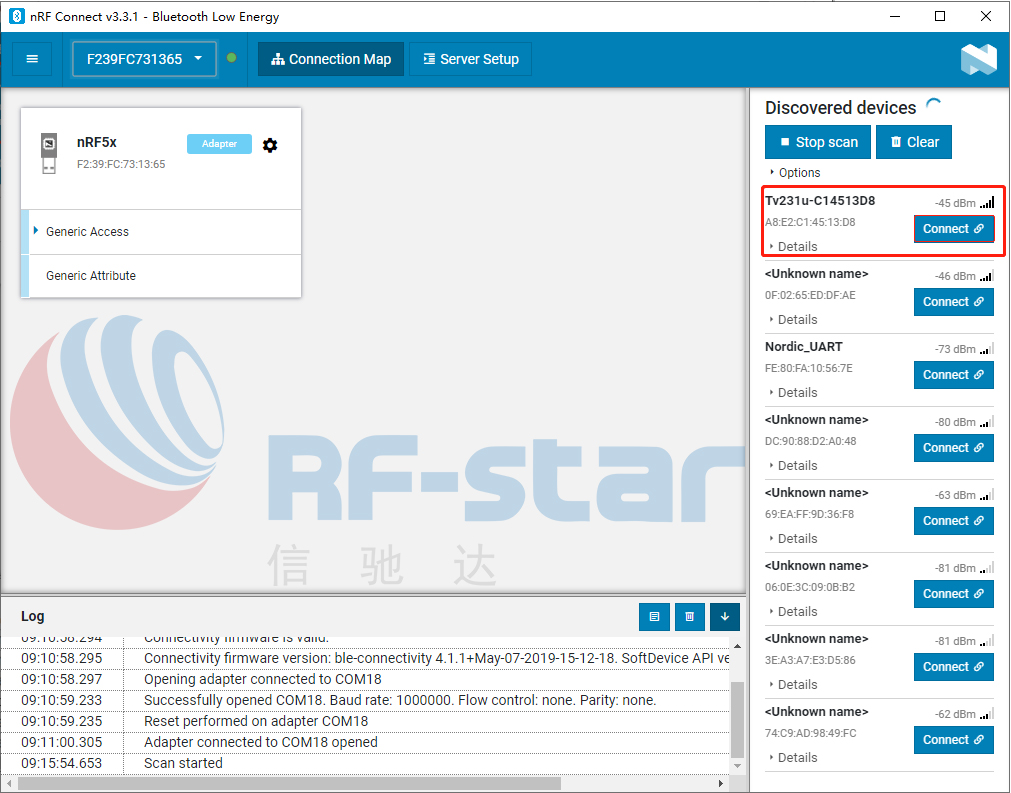
Task: Expand the Options section under Stop scan
Action: point(796,172)
